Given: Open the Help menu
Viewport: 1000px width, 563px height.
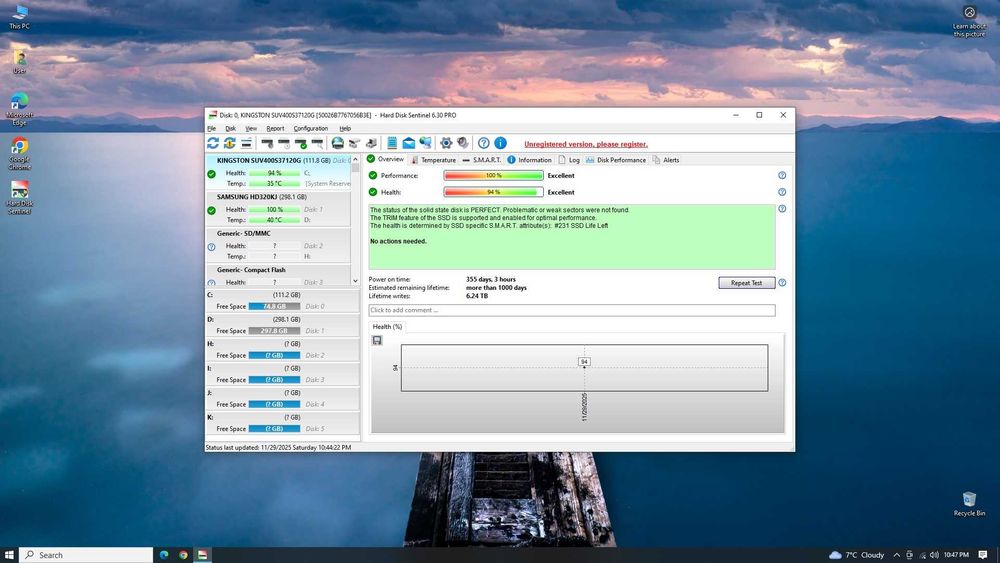Looking at the screenshot, I should (345, 128).
